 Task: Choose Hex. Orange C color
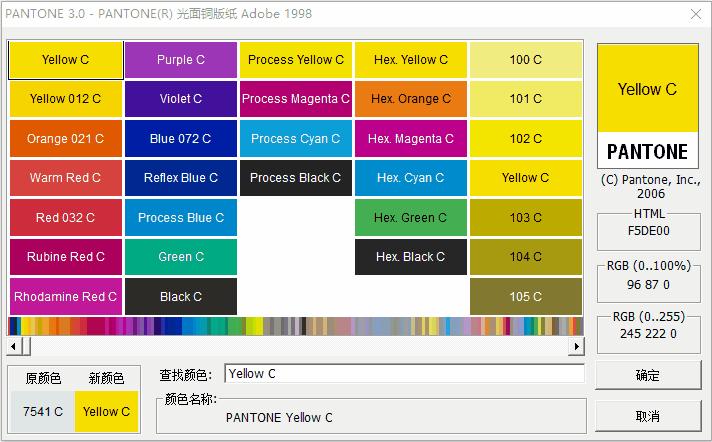click(x=411, y=99)
